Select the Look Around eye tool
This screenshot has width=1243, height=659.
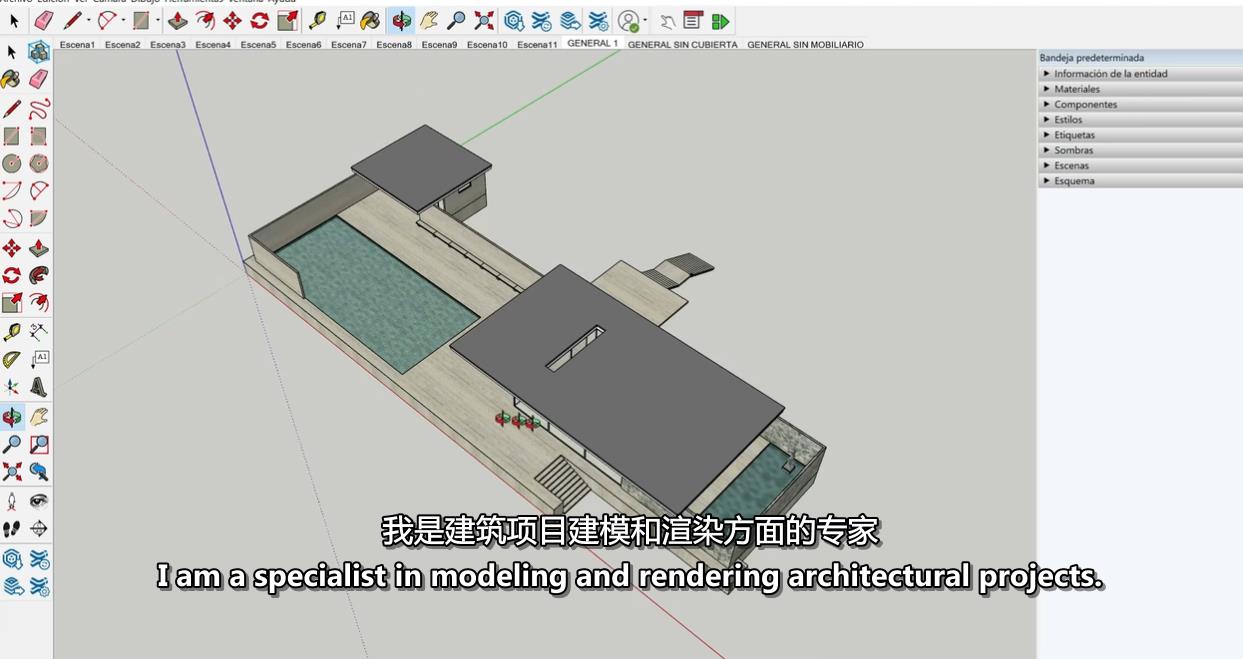click(39, 500)
